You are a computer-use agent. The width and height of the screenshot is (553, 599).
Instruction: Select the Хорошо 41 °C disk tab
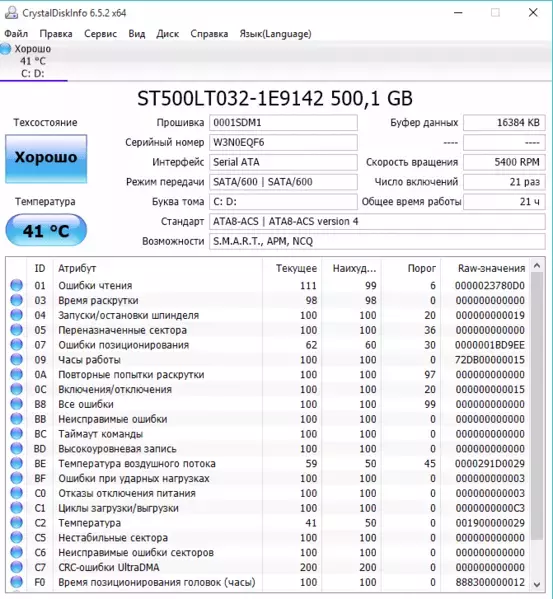coord(34,61)
